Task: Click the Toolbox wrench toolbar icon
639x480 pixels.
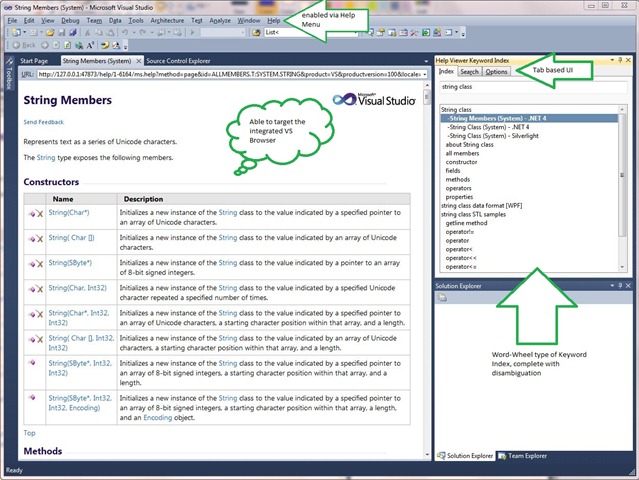Action: click(x=414, y=32)
